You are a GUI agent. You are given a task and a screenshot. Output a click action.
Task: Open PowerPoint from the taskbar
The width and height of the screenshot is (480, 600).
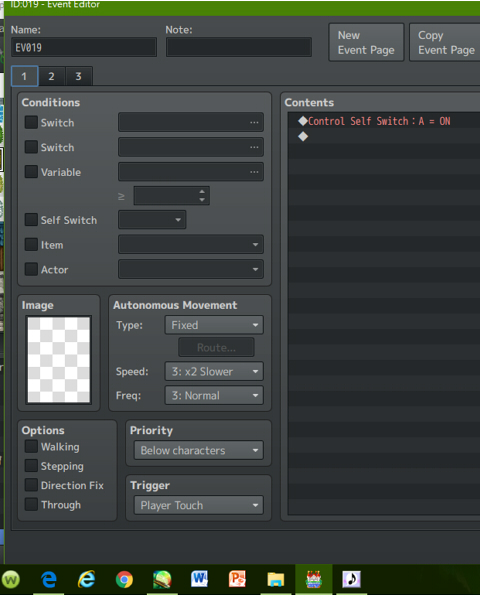pos(237,579)
